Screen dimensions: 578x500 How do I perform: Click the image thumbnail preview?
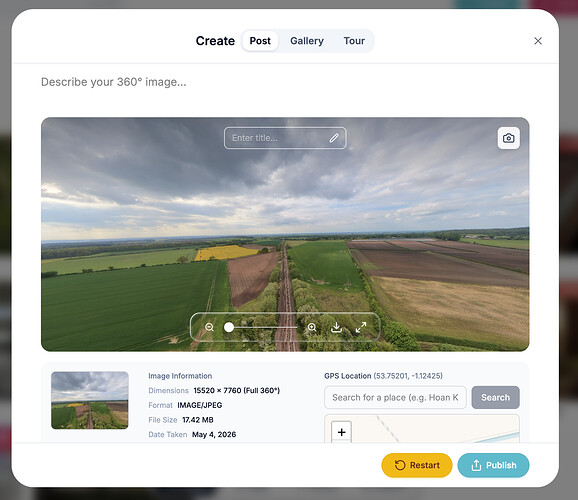90,400
